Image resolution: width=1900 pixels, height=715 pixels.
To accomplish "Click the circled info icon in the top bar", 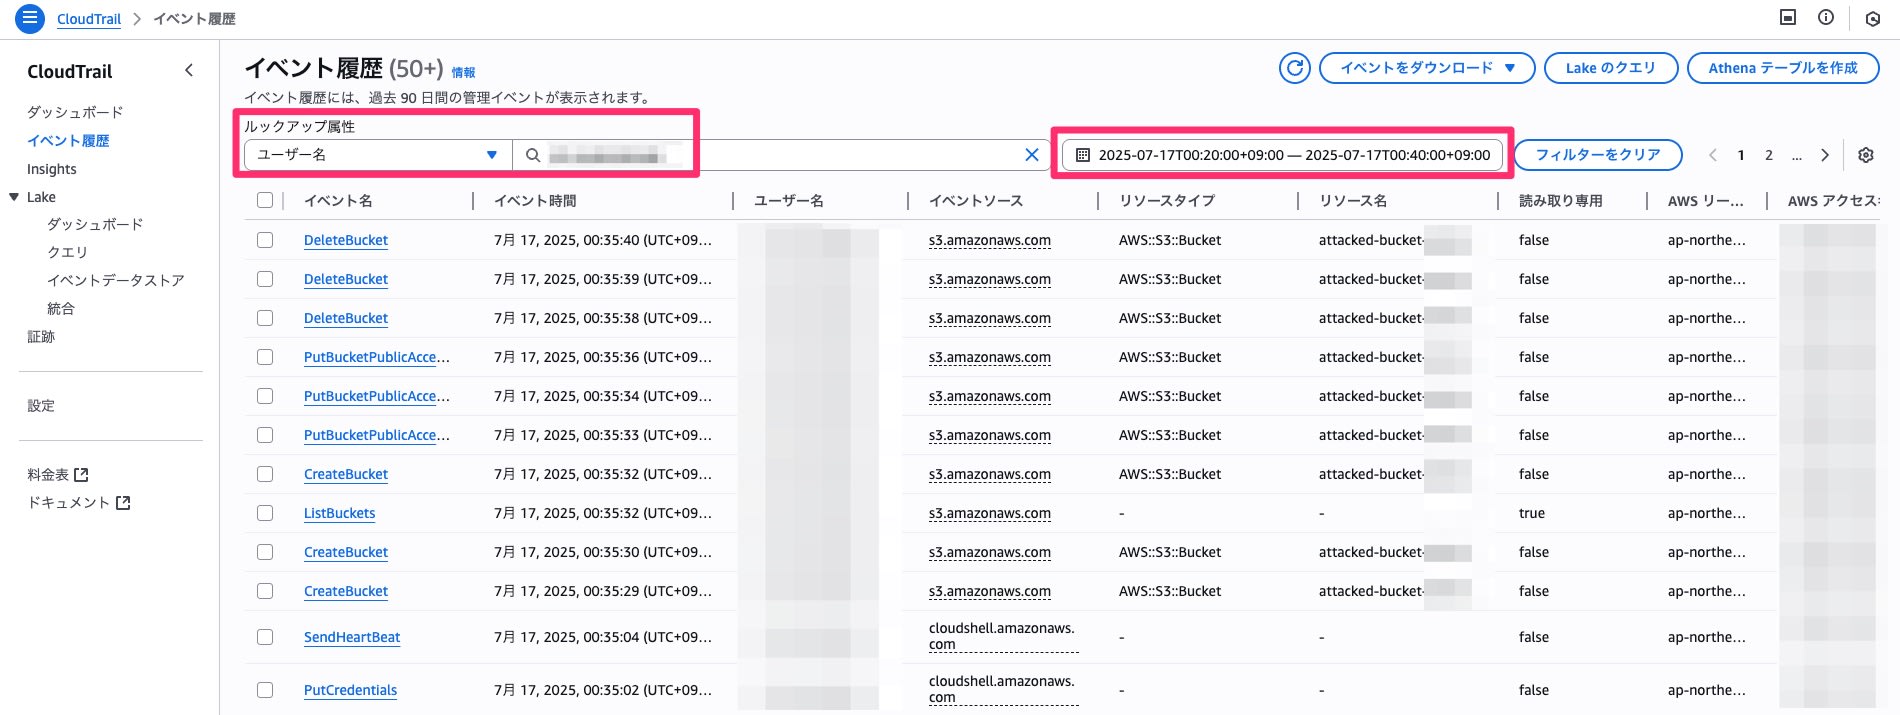I will click(x=1826, y=18).
